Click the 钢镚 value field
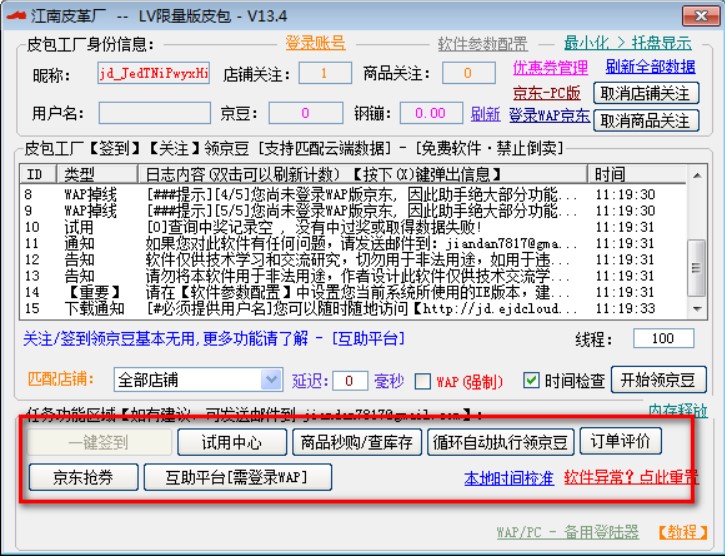725x560 pixels. [431, 113]
